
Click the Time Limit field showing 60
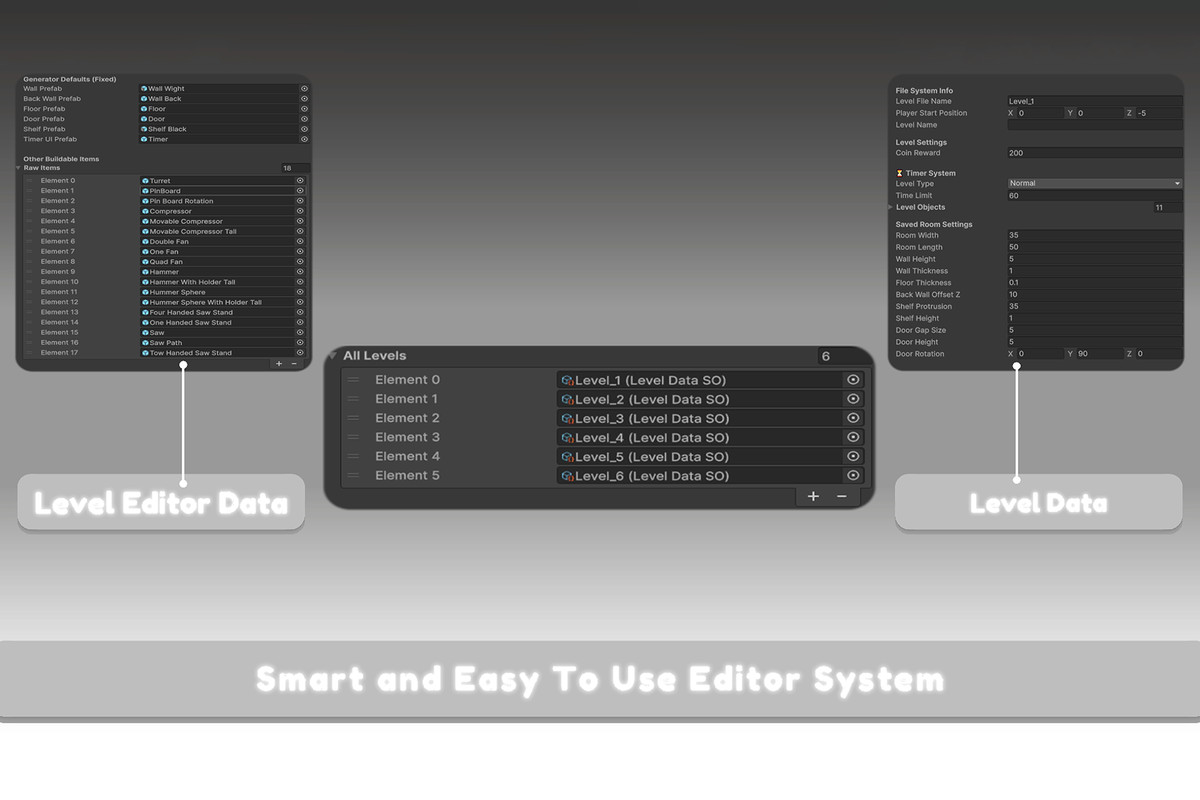click(1095, 196)
